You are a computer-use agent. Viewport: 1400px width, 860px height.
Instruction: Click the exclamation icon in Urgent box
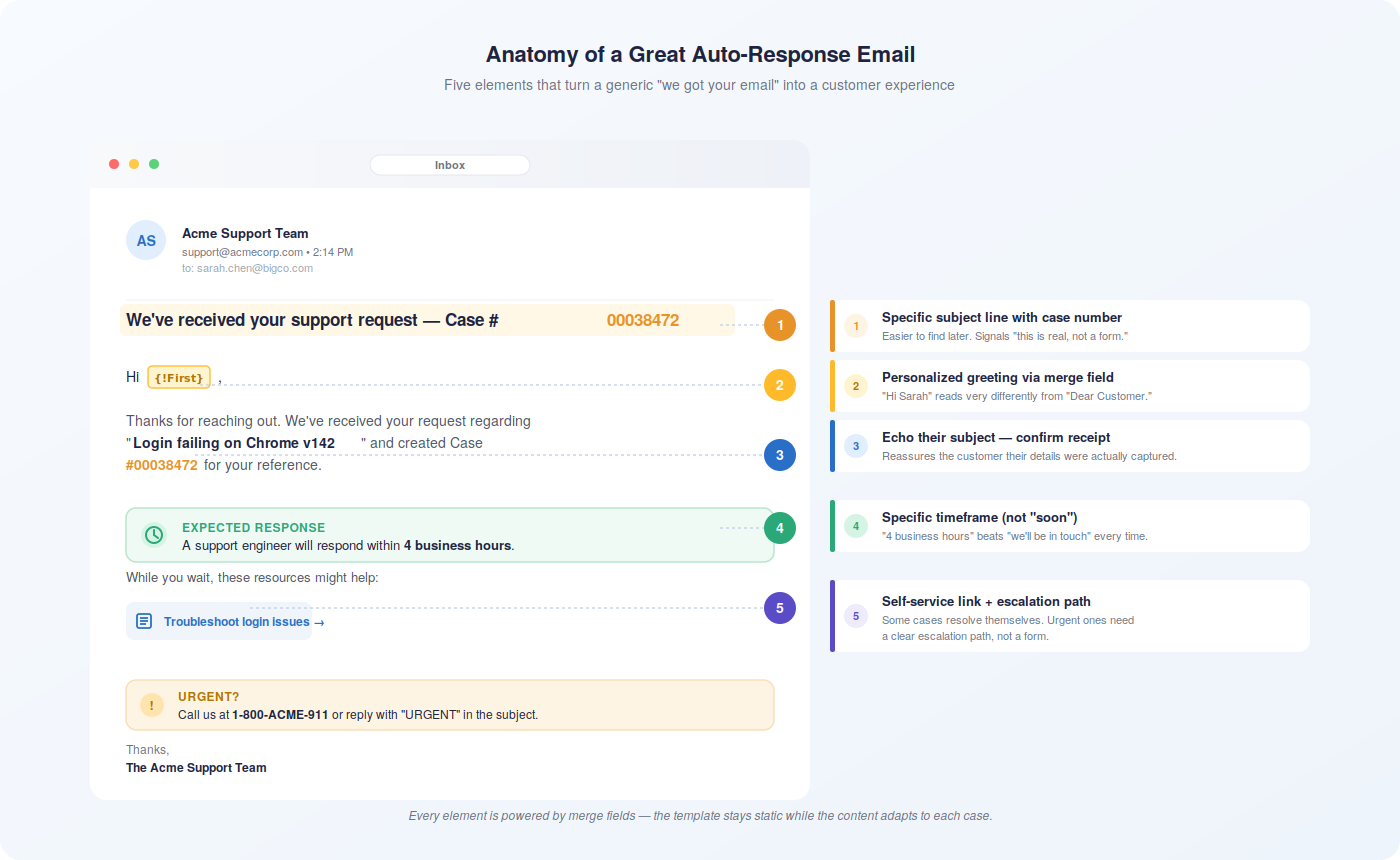coord(152,705)
